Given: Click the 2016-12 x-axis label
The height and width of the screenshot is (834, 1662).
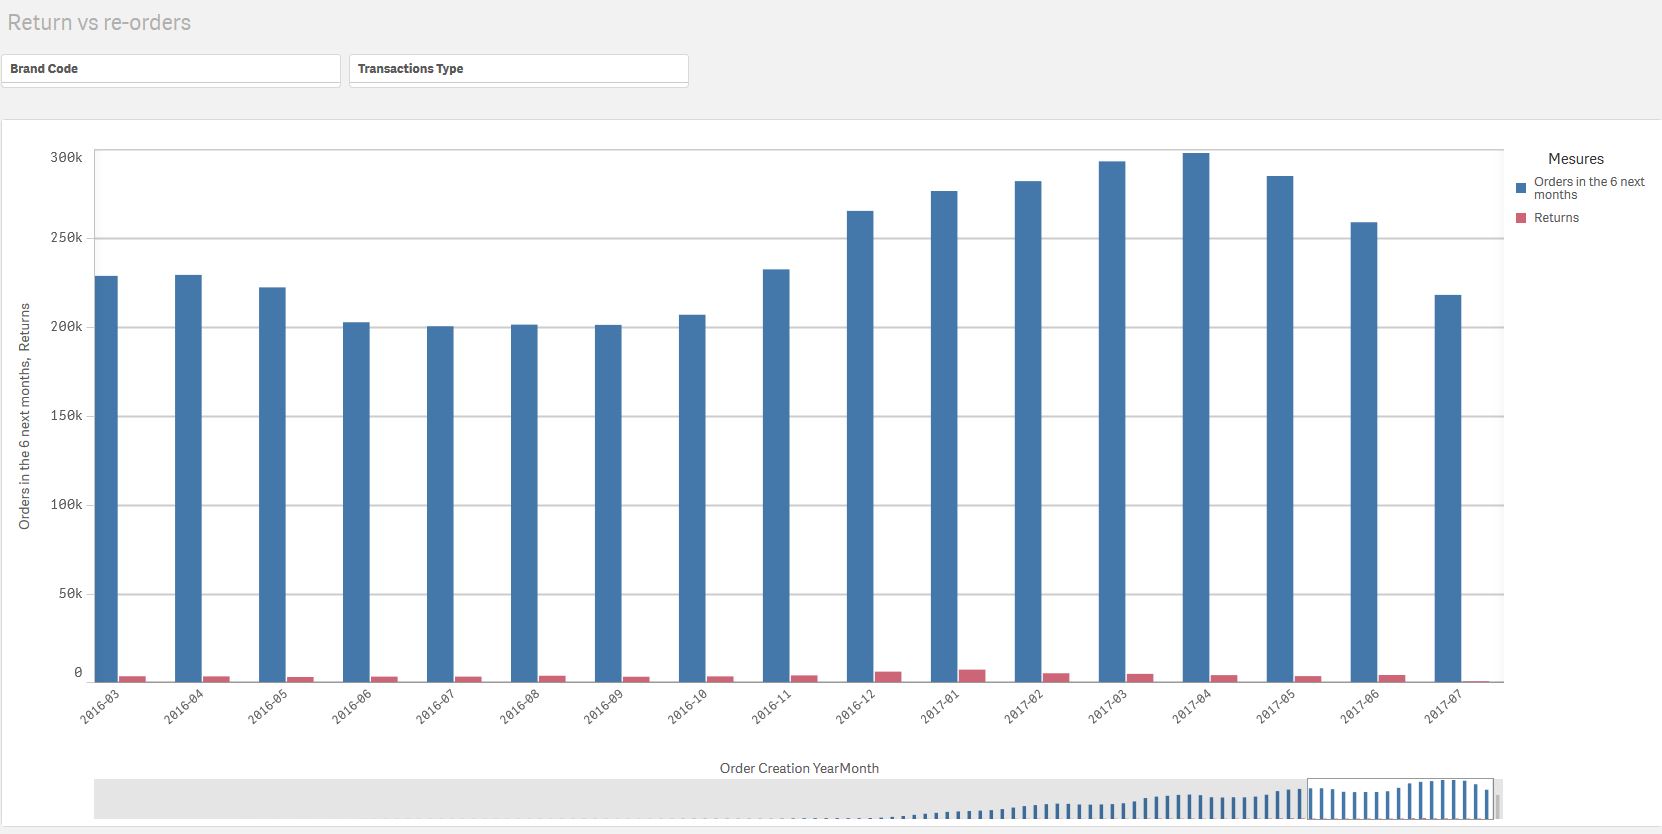Looking at the screenshot, I should coord(856,707).
